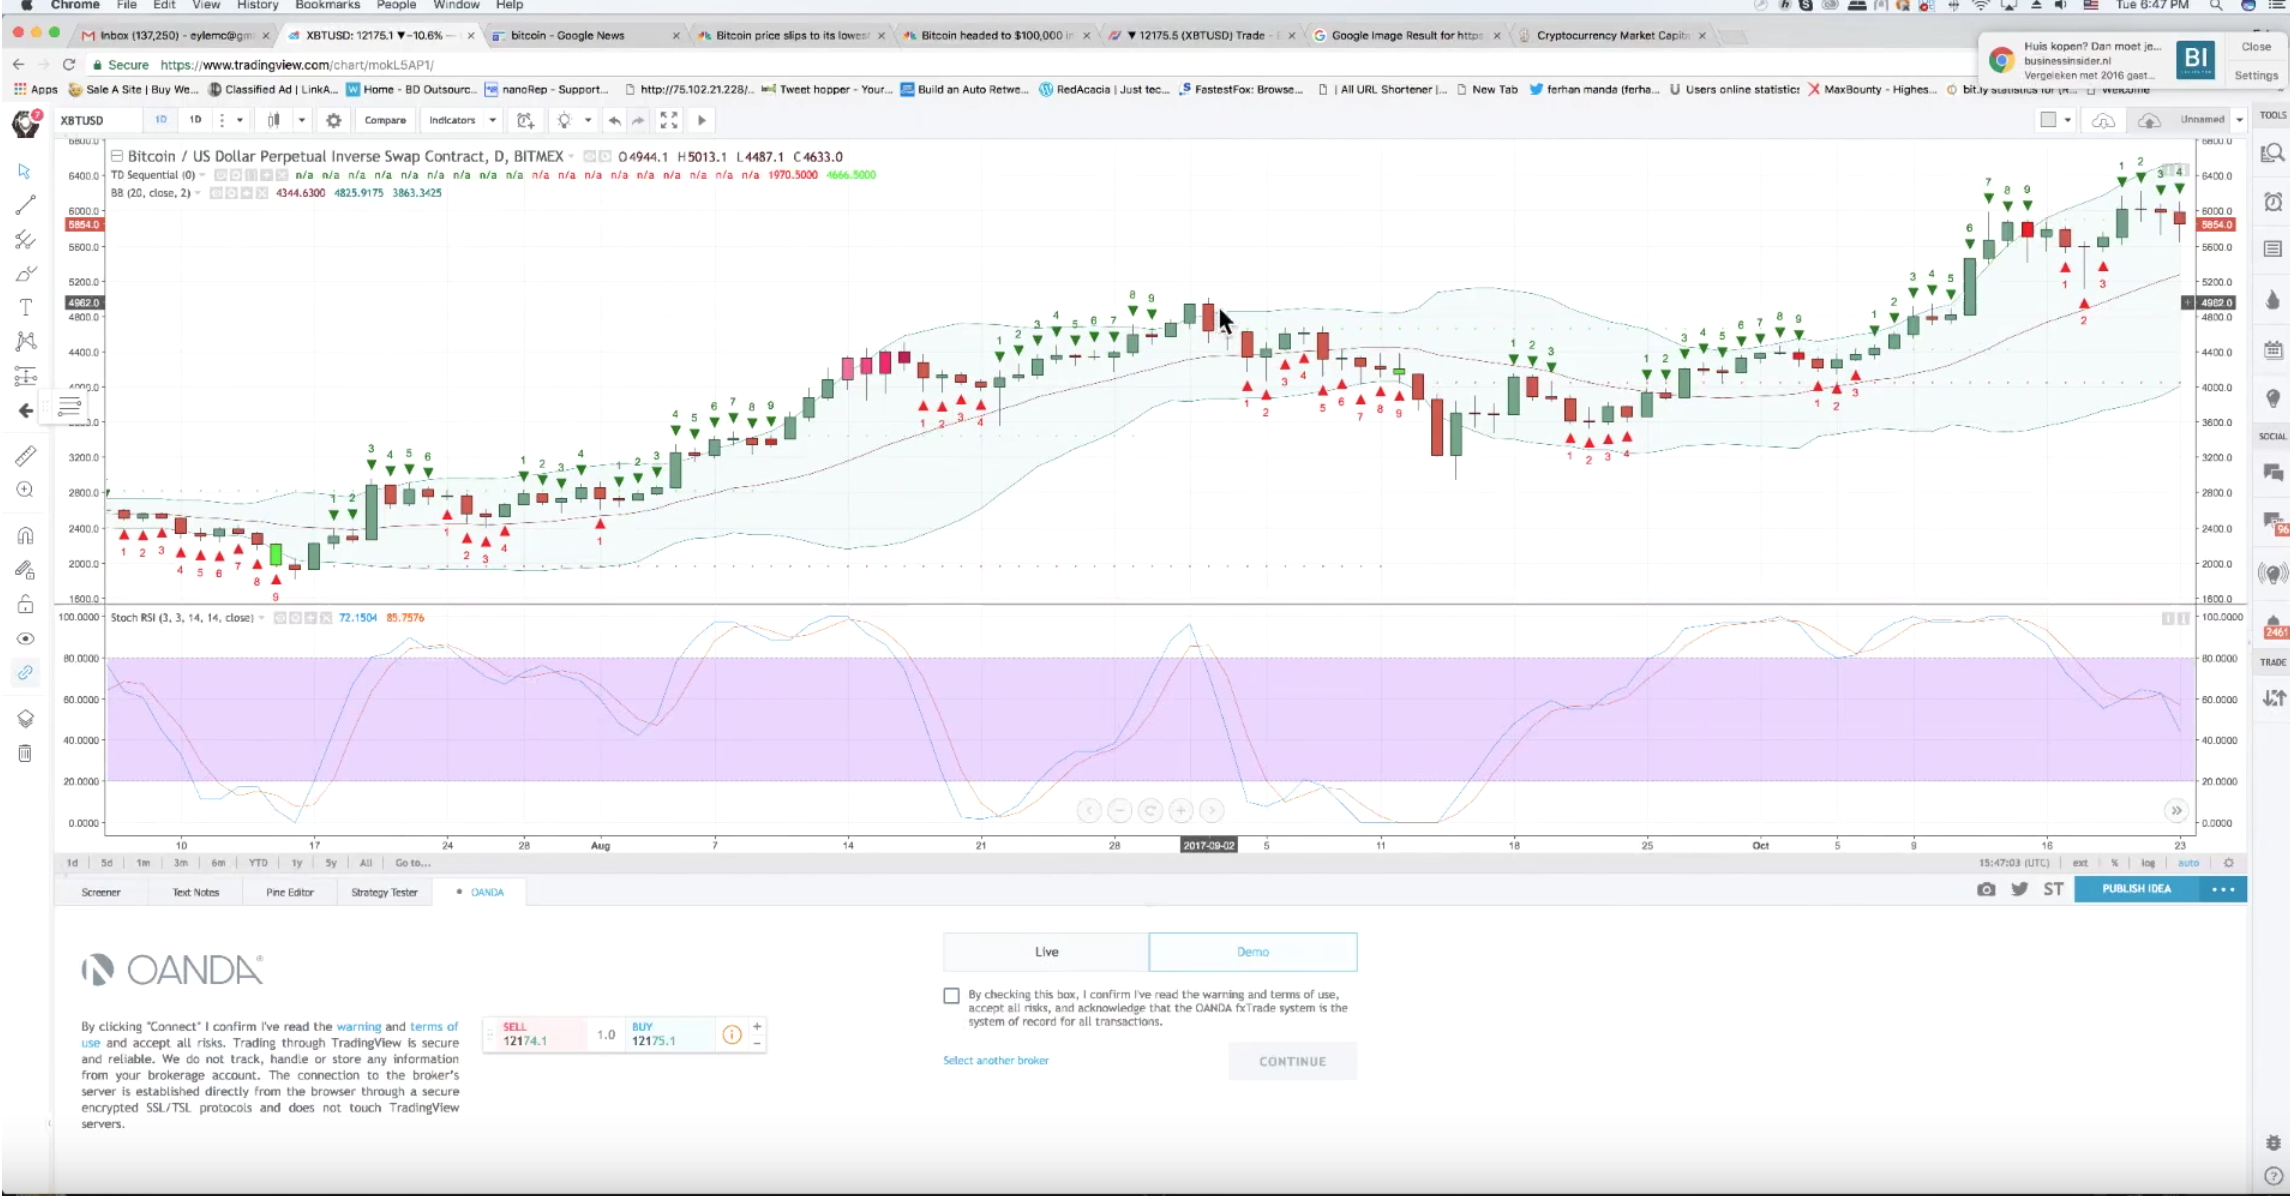Image resolution: width=2290 pixels, height=1196 pixels.
Task: Click the text tool icon in sidebar
Action: click(x=23, y=310)
